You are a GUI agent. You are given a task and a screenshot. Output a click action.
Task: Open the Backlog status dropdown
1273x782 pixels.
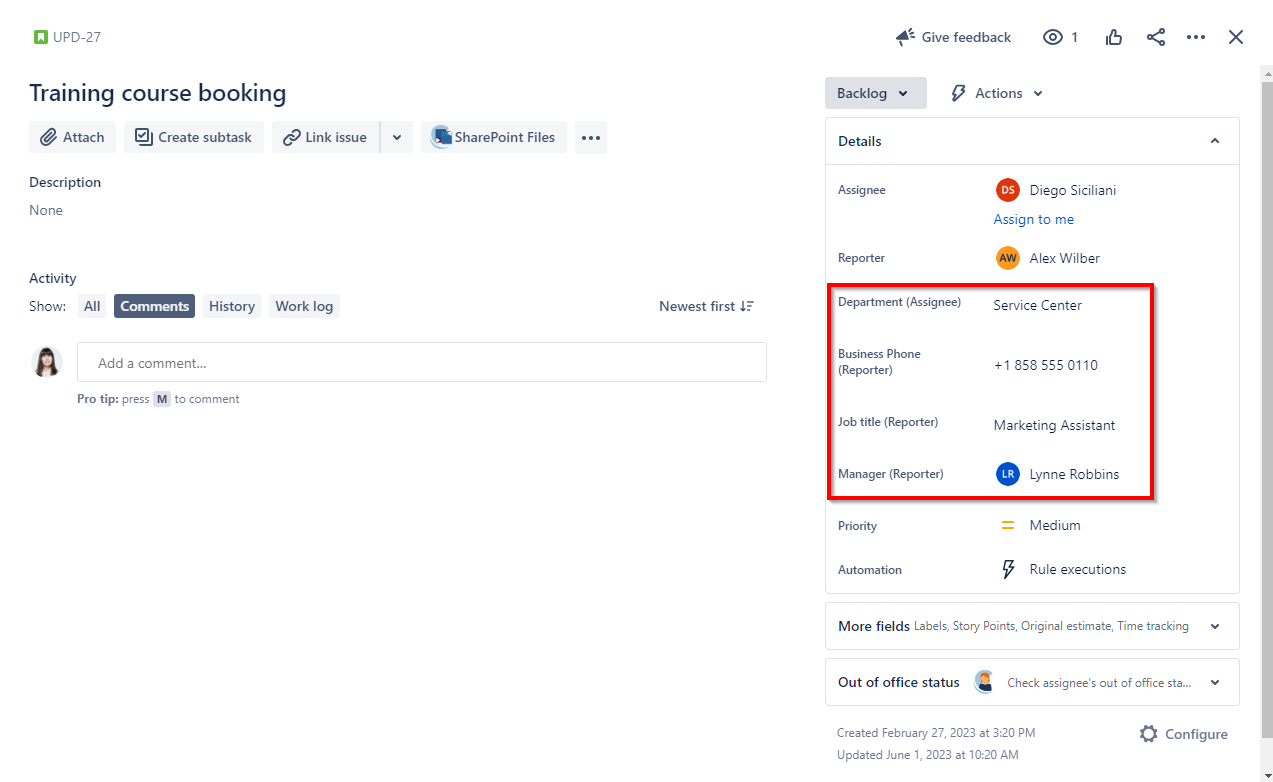[x=874, y=93]
